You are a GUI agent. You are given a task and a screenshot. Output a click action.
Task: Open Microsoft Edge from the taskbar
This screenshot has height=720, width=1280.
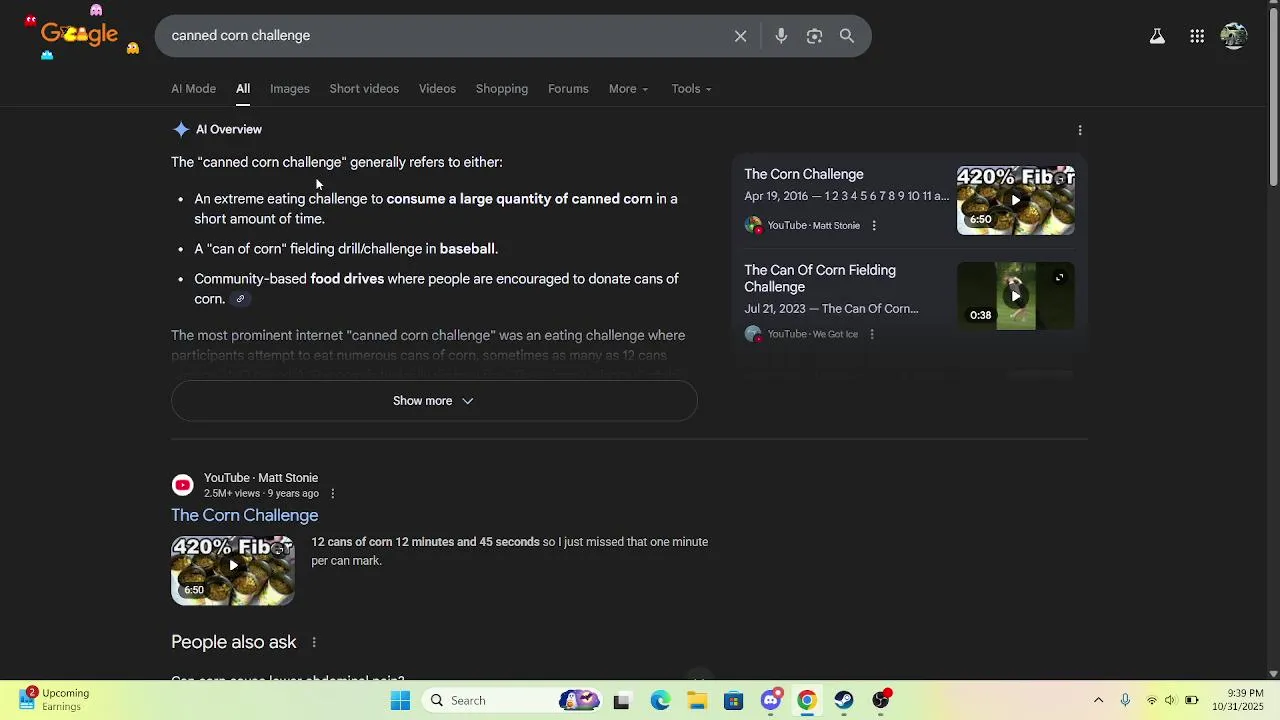(660, 701)
